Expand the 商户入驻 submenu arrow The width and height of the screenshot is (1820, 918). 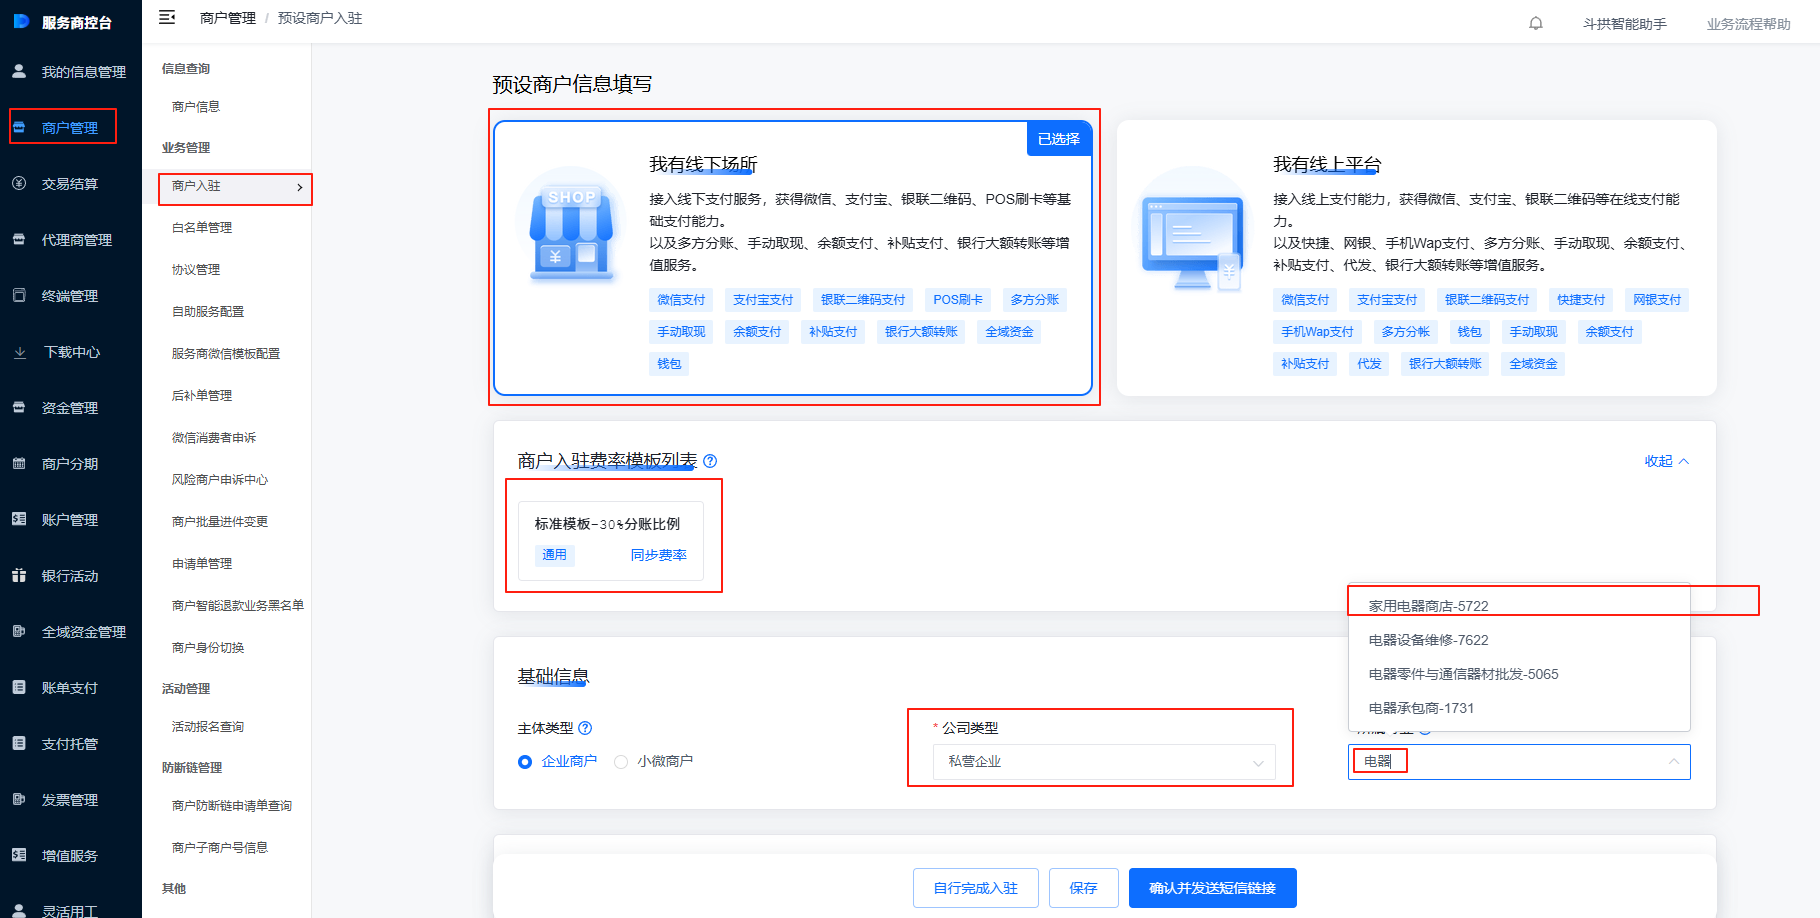pyautogui.click(x=299, y=187)
